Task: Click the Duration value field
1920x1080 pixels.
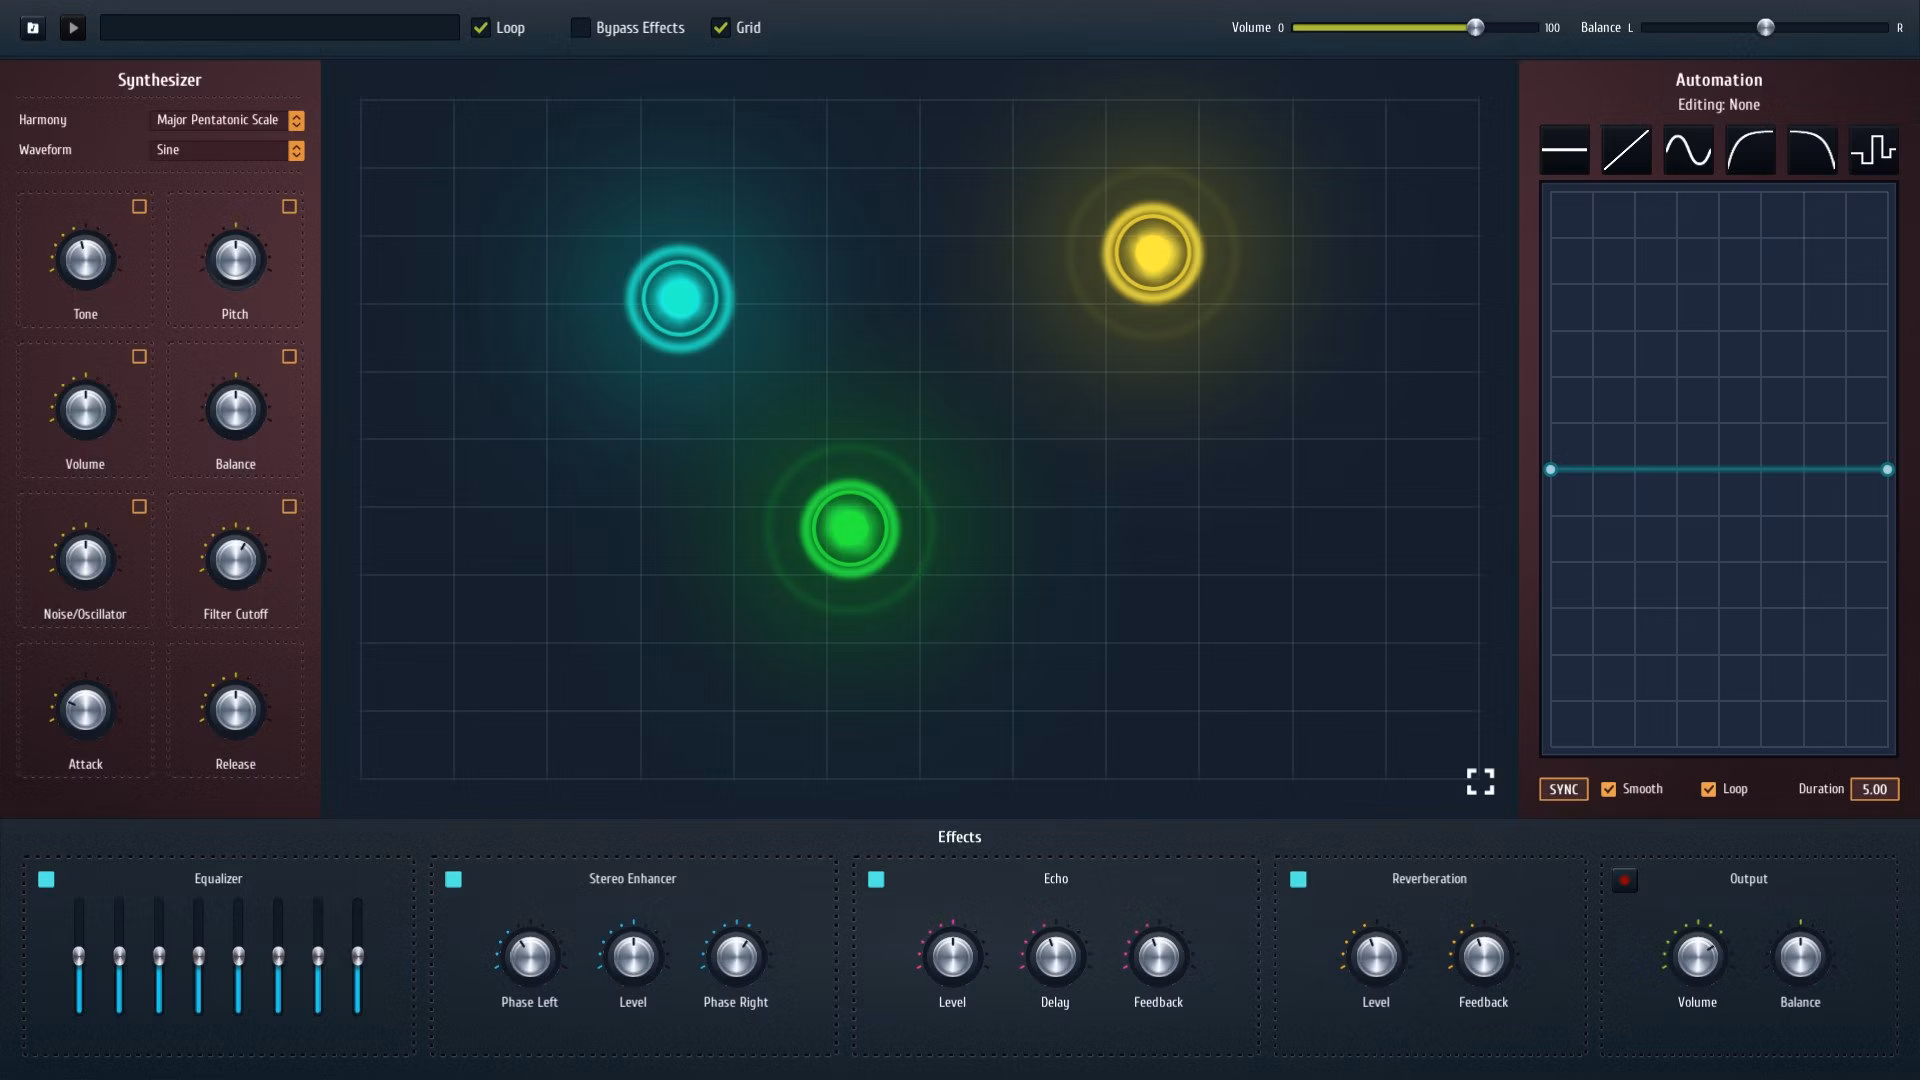Action: (1874, 789)
